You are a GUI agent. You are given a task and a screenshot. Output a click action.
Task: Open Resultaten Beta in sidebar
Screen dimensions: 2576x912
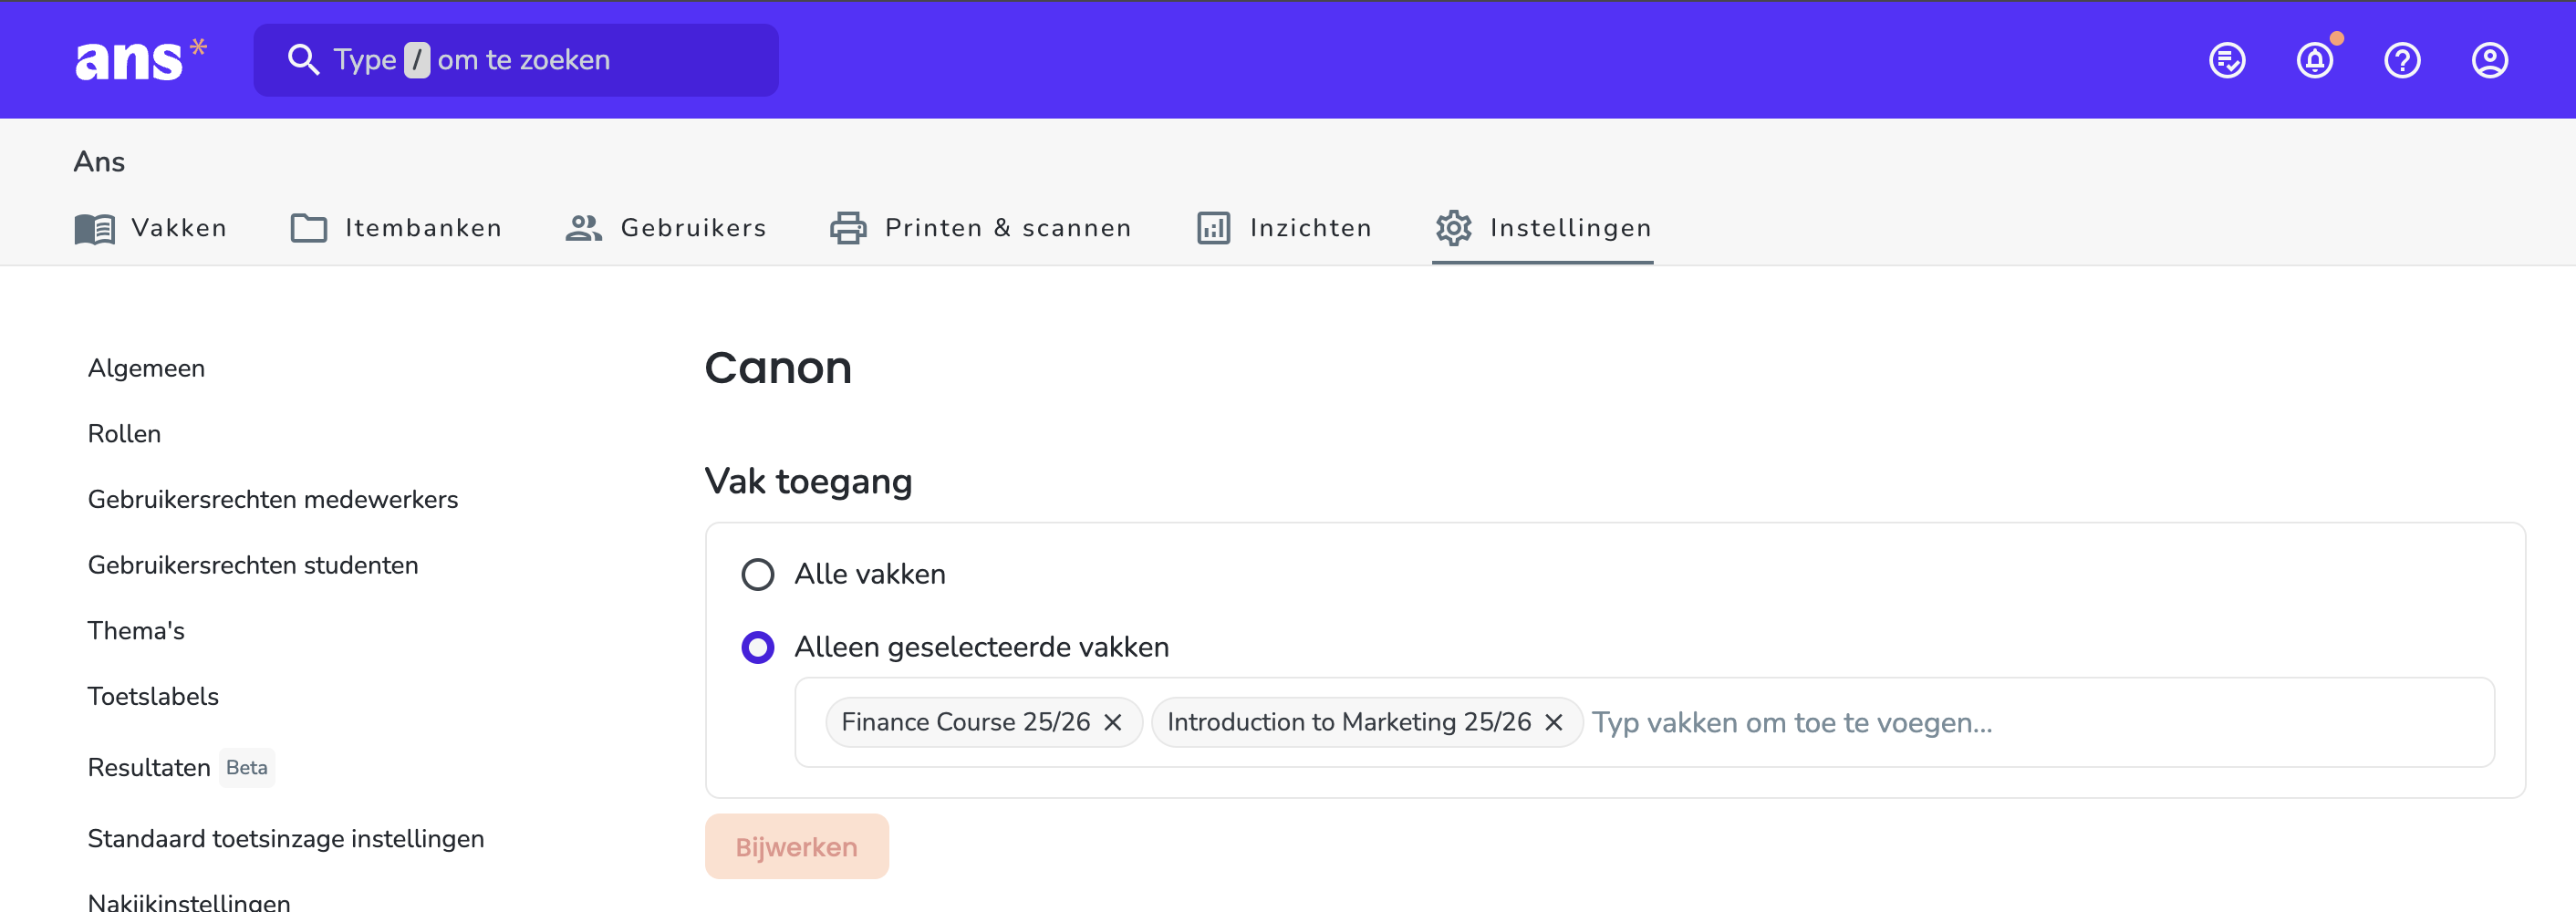pos(181,768)
